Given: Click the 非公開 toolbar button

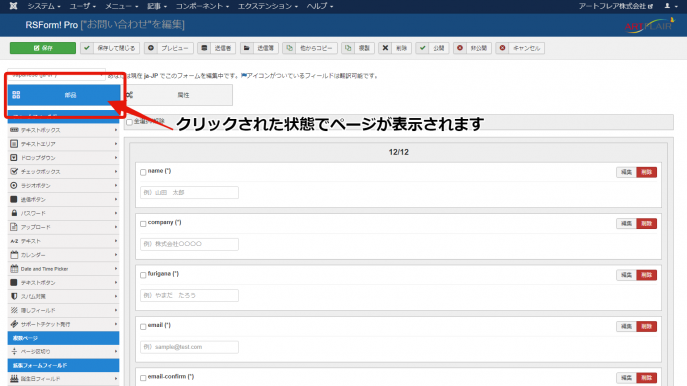Looking at the screenshot, I should 472,48.
